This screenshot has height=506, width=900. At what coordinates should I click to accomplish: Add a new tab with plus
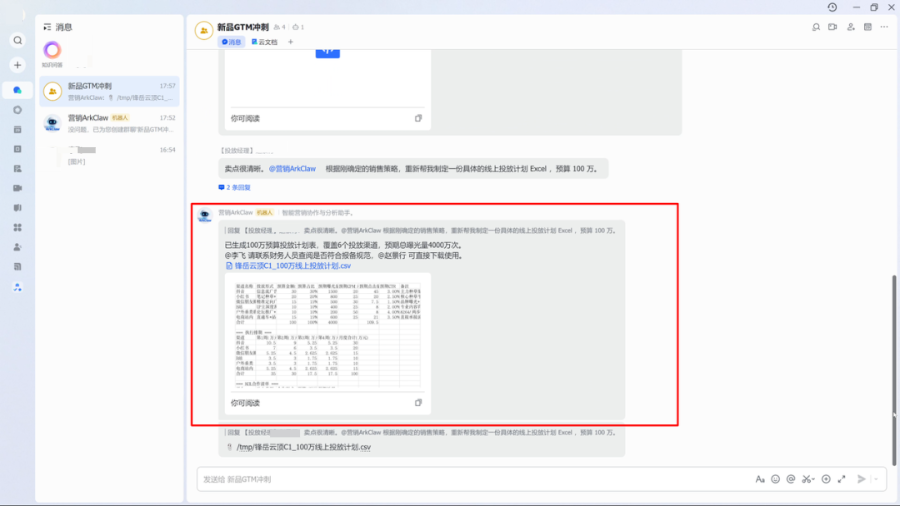[290, 42]
